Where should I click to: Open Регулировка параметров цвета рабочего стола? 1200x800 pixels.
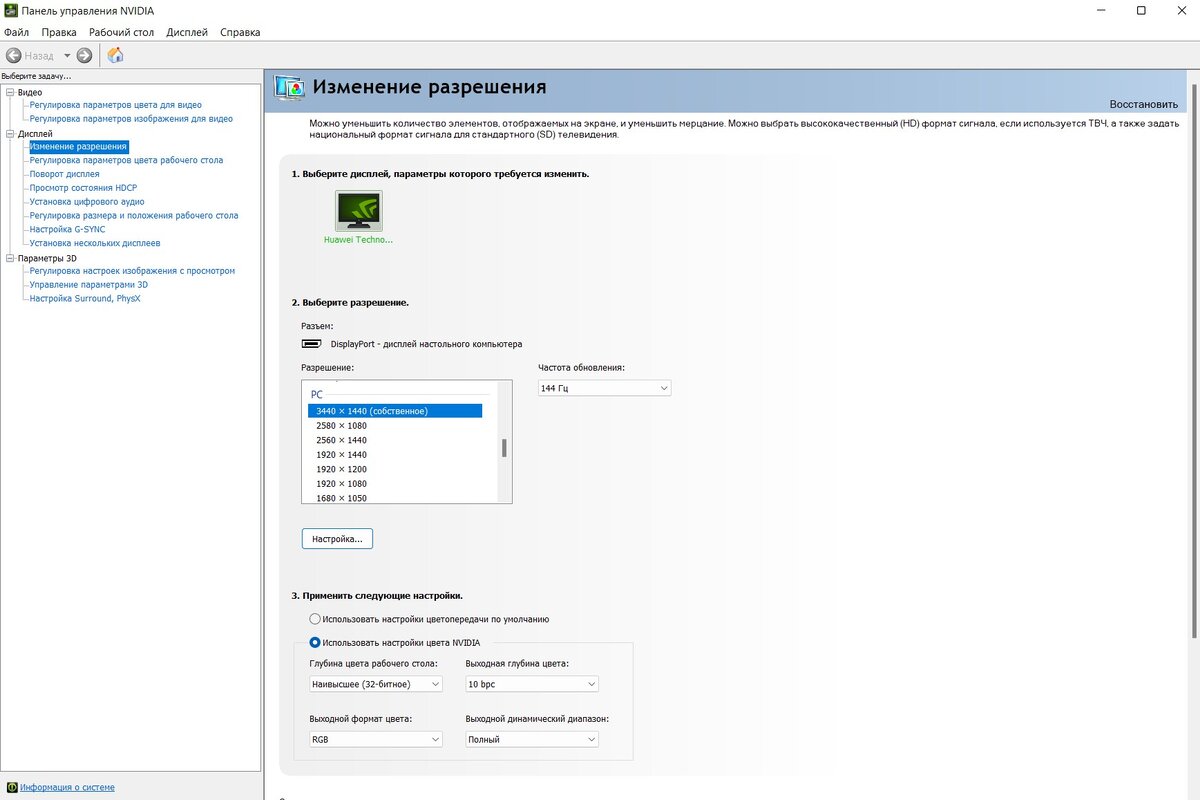click(126, 160)
